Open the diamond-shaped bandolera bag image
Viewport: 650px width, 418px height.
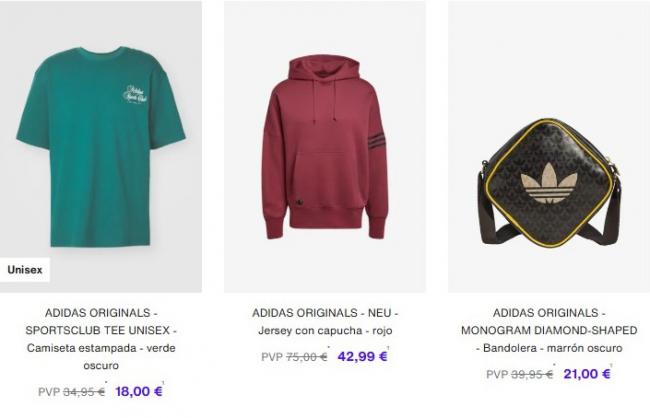(x=549, y=146)
